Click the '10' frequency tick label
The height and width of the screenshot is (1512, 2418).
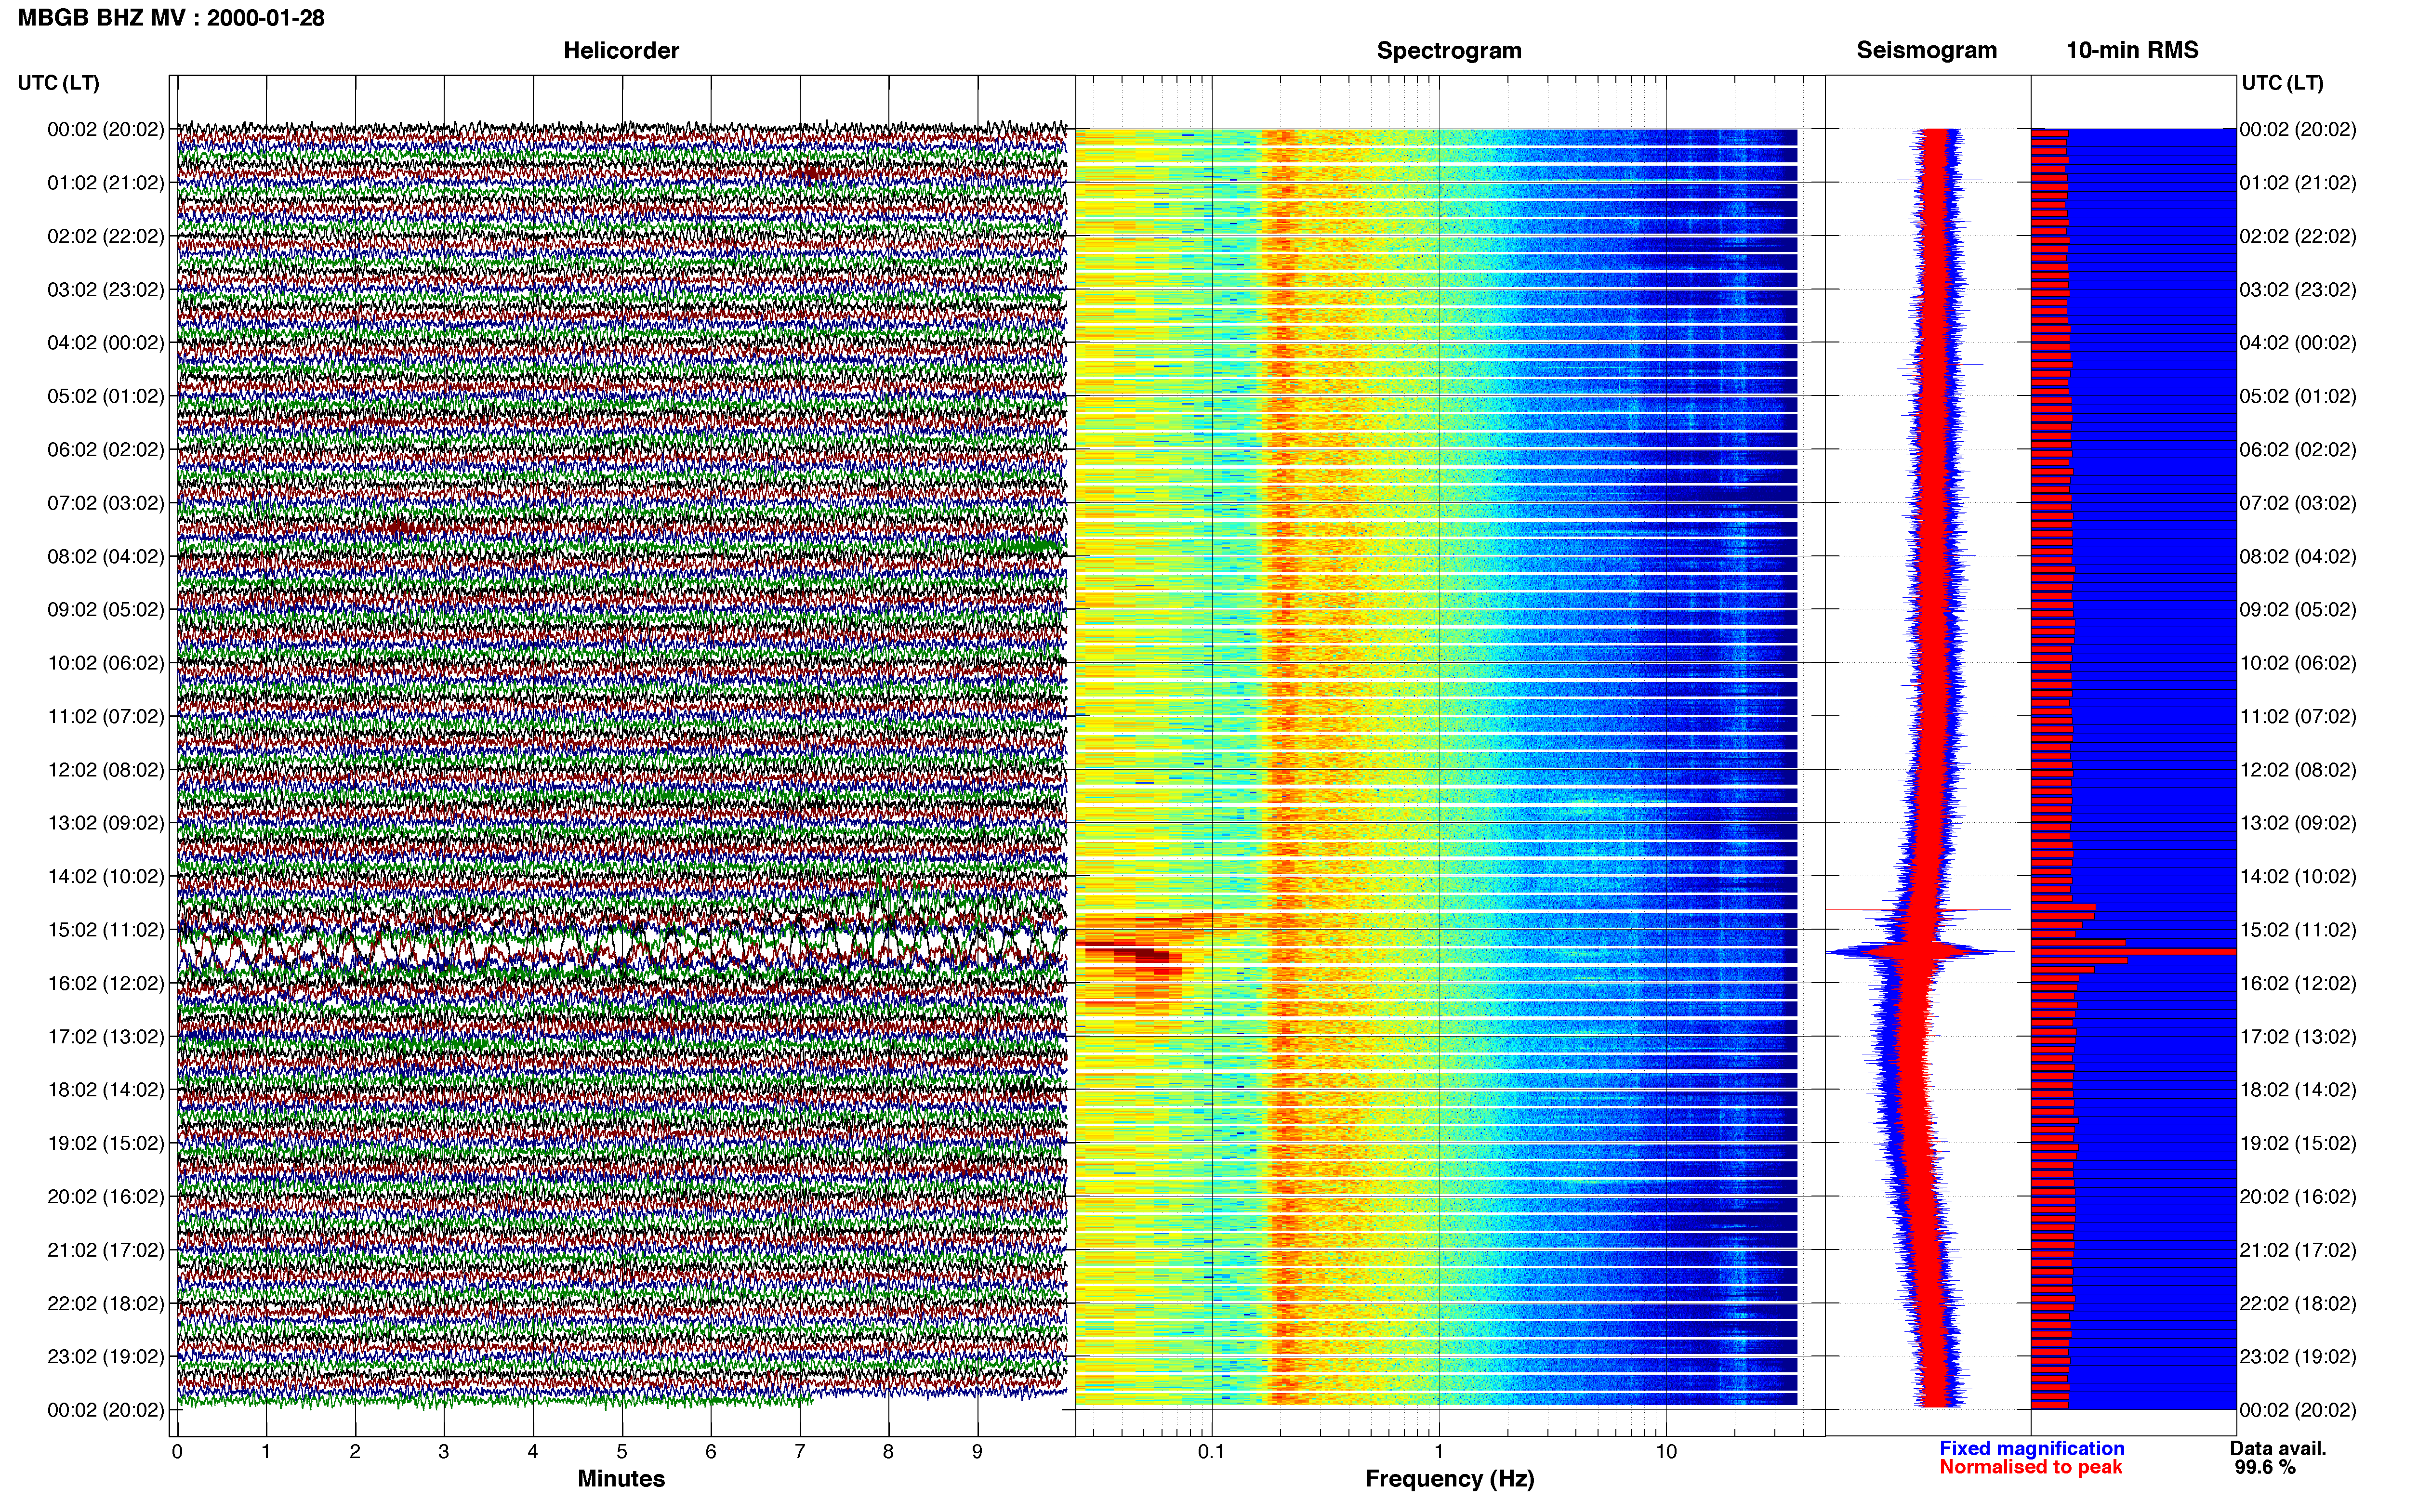click(x=1666, y=1452)
